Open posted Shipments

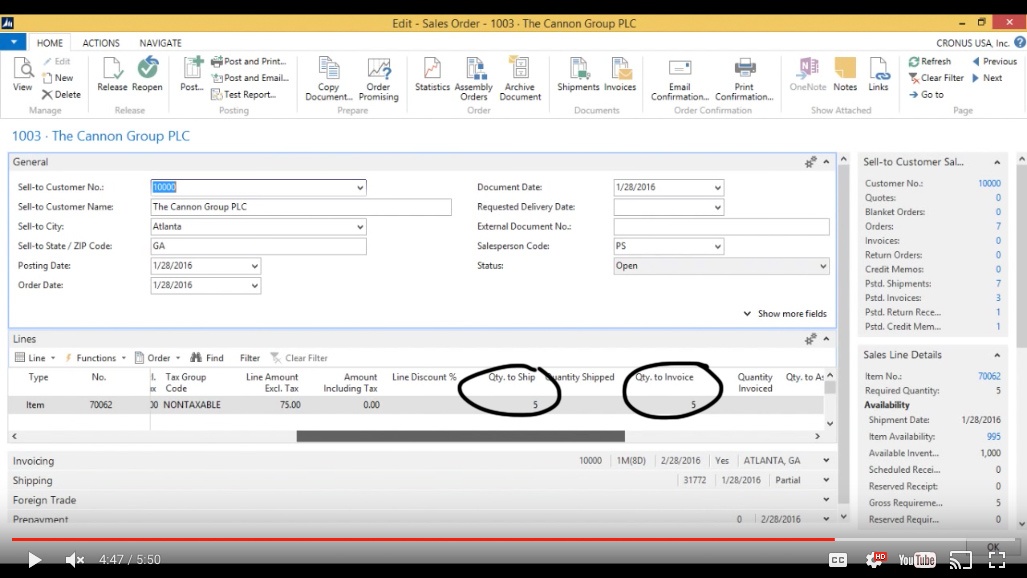point(578,74)
